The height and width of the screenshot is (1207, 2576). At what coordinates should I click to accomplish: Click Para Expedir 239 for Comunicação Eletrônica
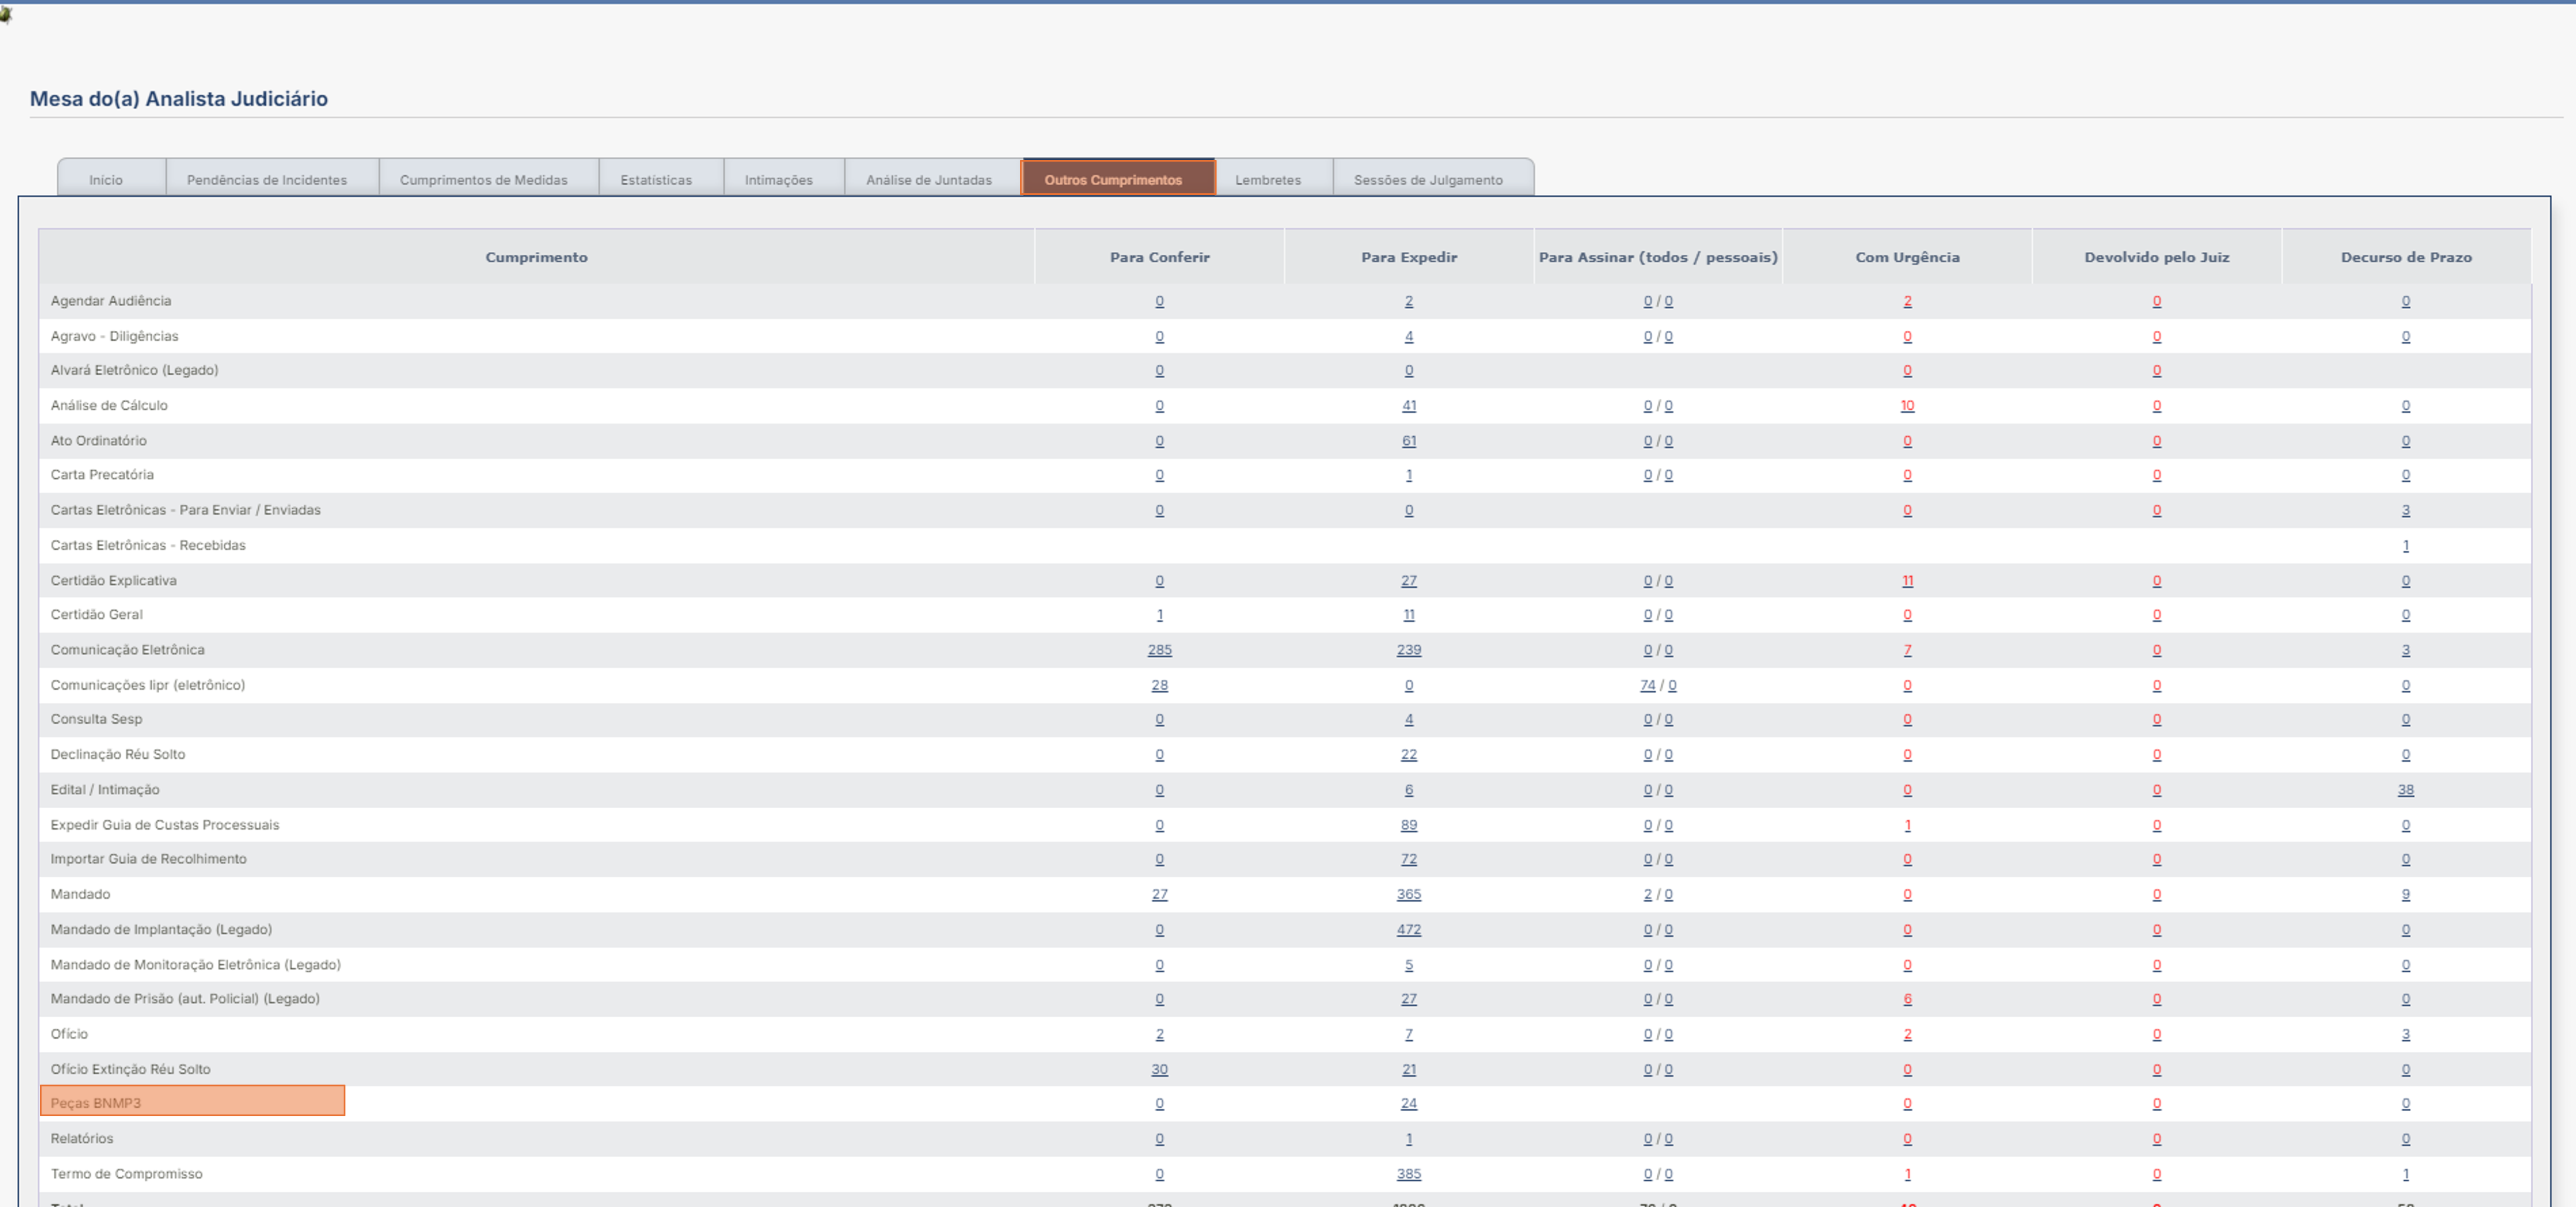[x=1409, y=650]
